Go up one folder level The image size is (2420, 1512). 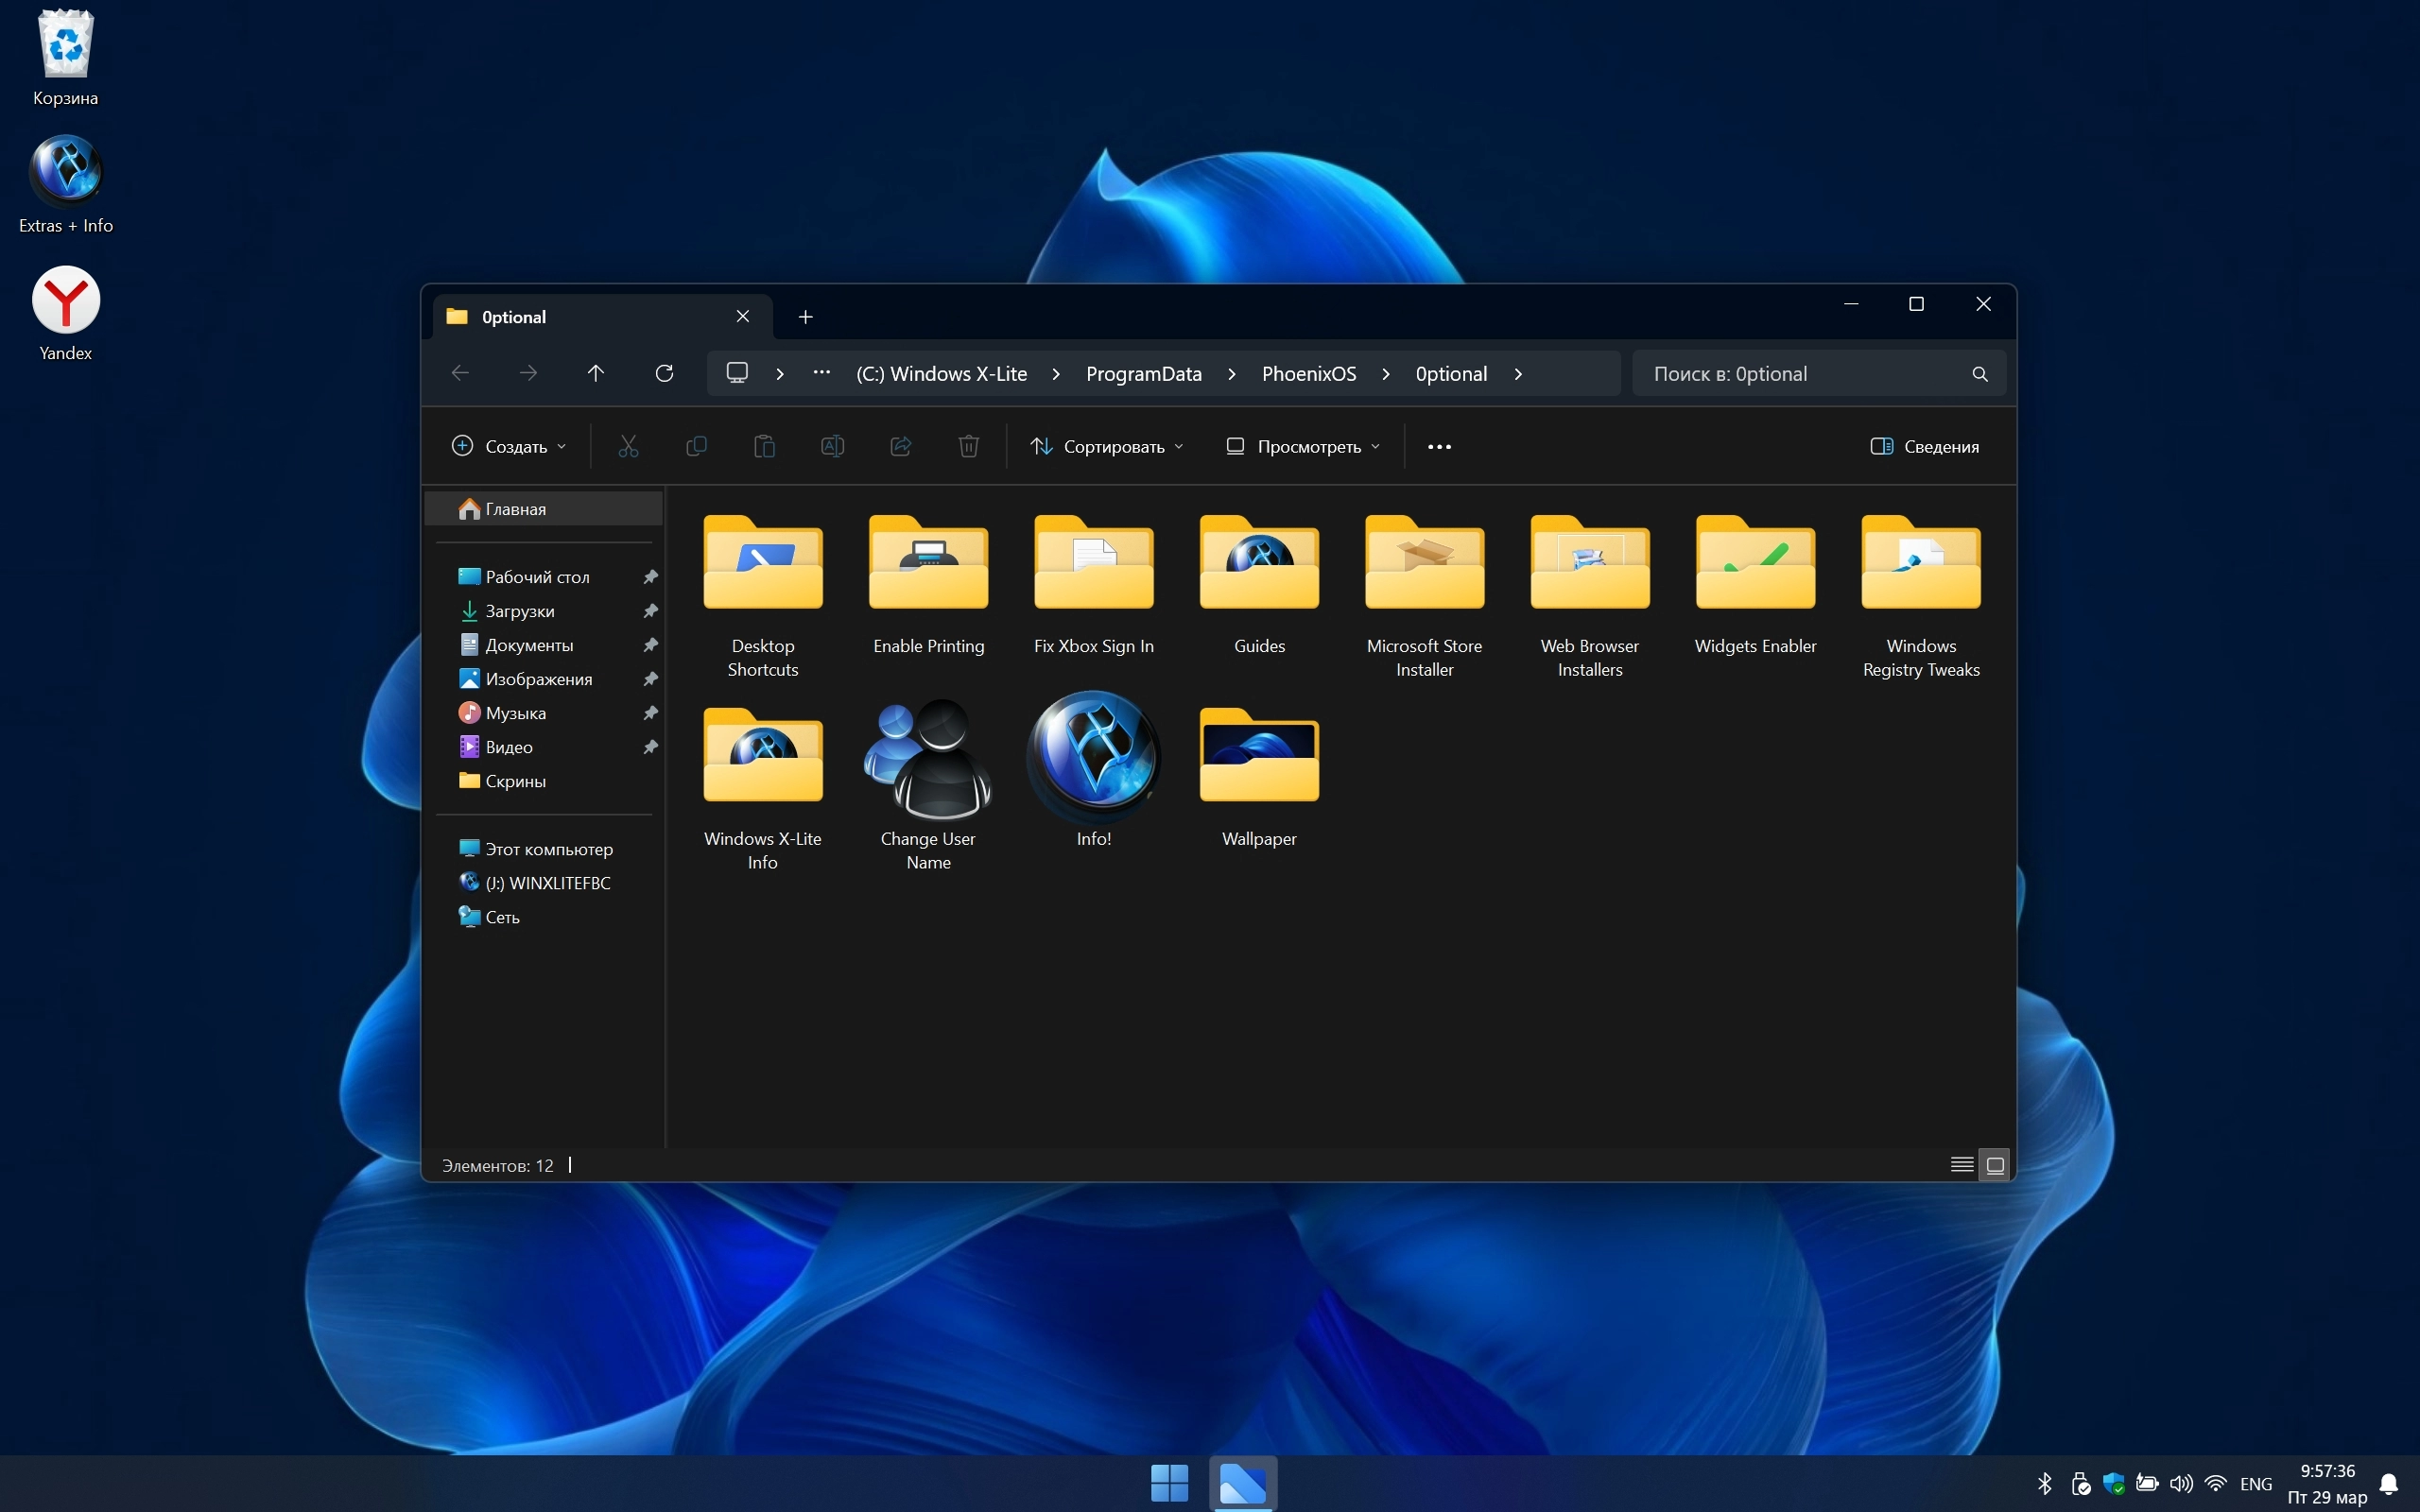(596, 373)
